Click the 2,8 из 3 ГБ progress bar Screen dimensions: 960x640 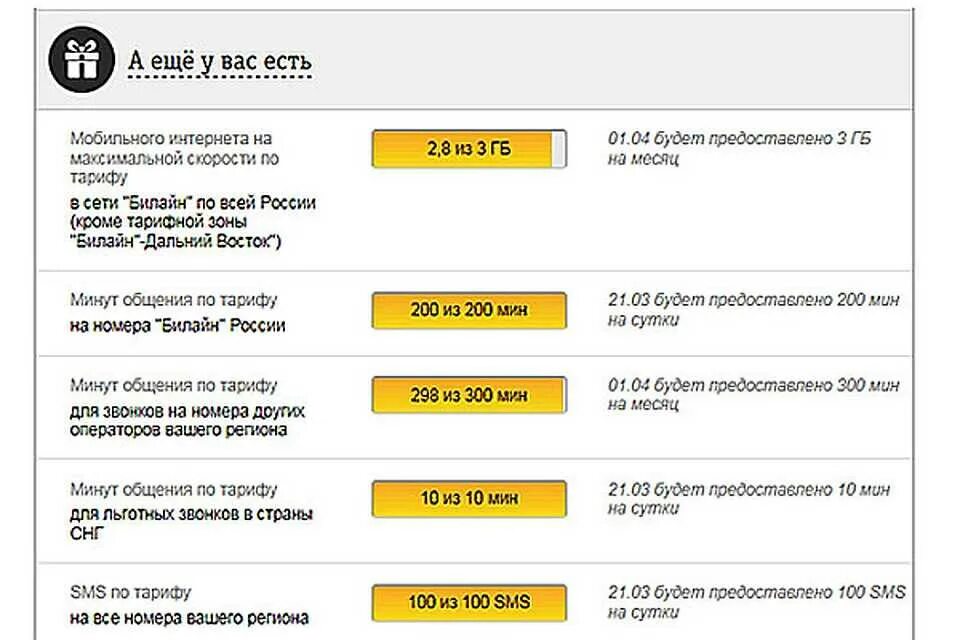coord(469,148)
